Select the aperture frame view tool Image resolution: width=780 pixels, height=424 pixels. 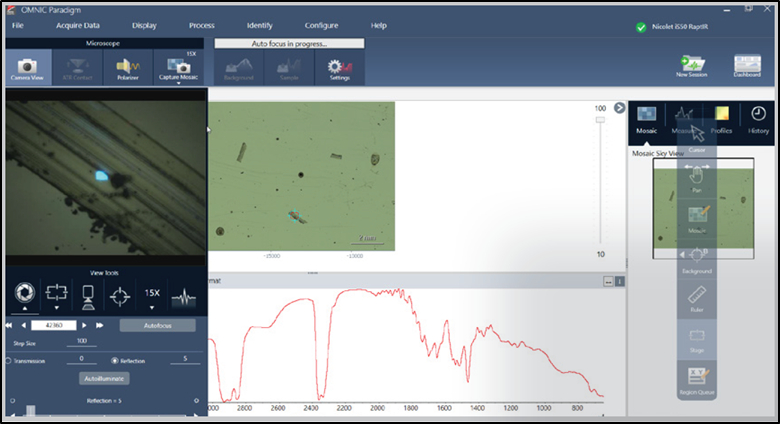point(56,292)
